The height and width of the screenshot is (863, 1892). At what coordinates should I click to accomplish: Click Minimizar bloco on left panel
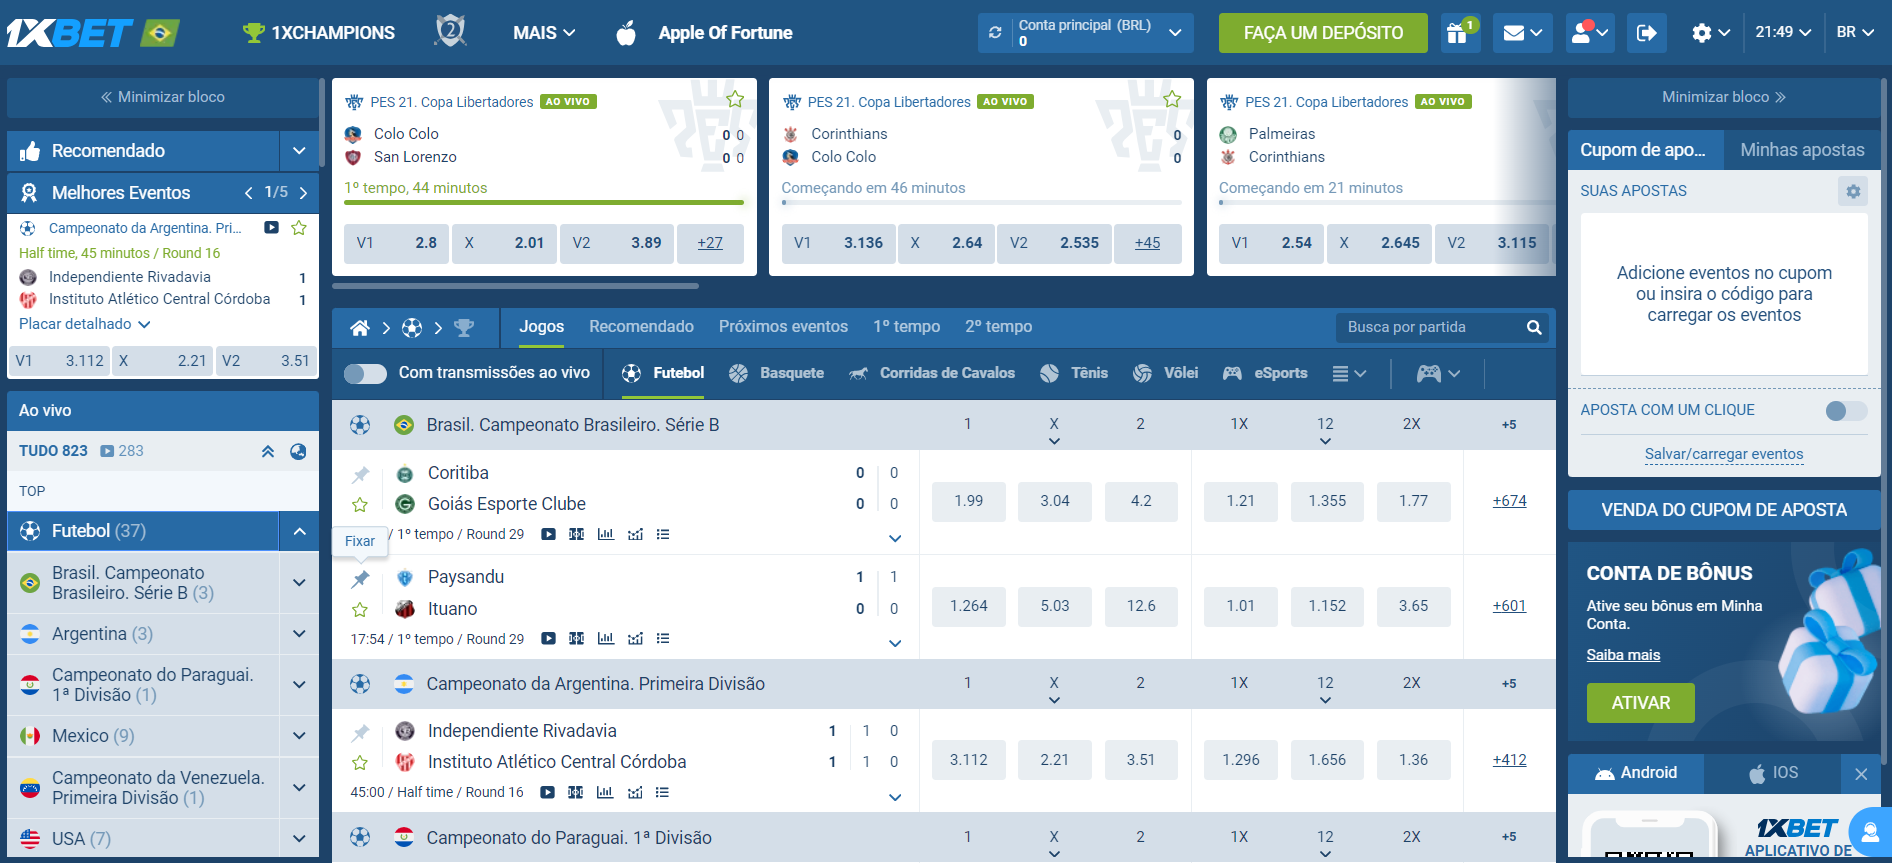click(162, 97)
